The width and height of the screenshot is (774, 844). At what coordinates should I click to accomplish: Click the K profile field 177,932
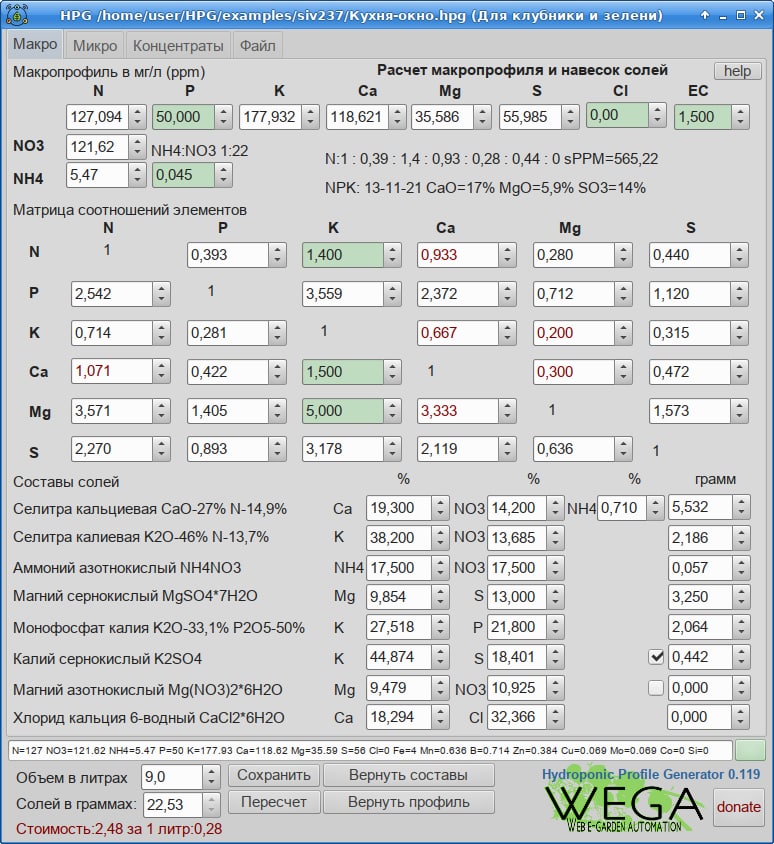(x=271, y=117)
